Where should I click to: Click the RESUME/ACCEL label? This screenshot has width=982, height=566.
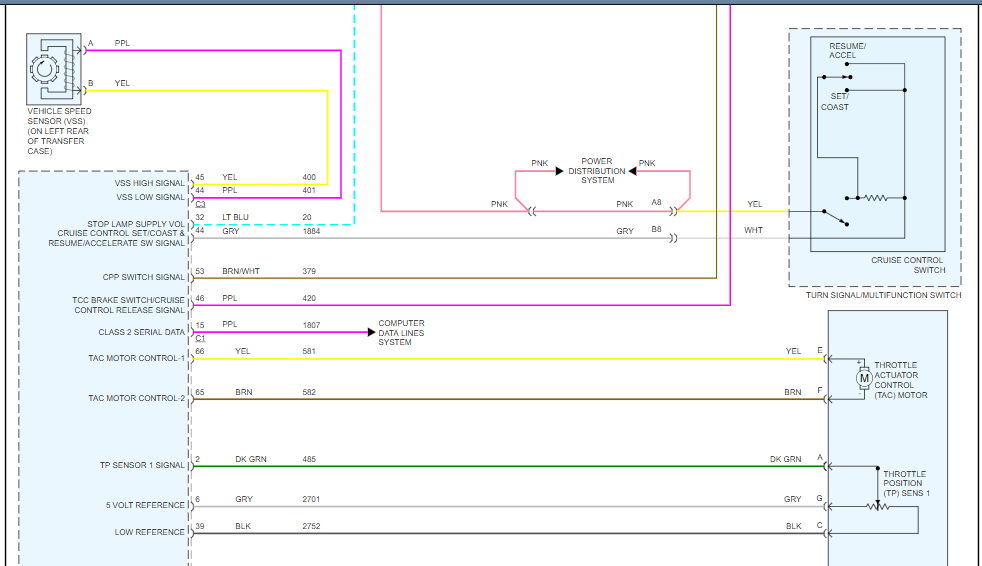point(847,51)
